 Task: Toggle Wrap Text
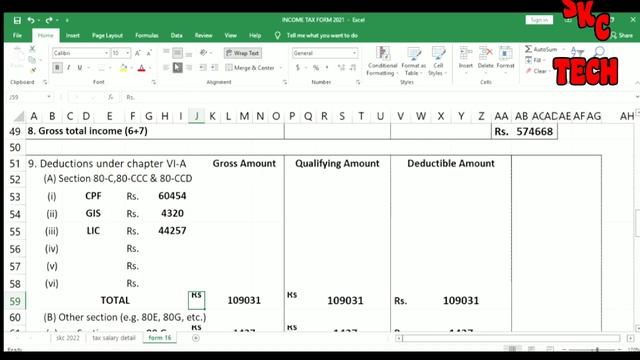tap(243, 53)
